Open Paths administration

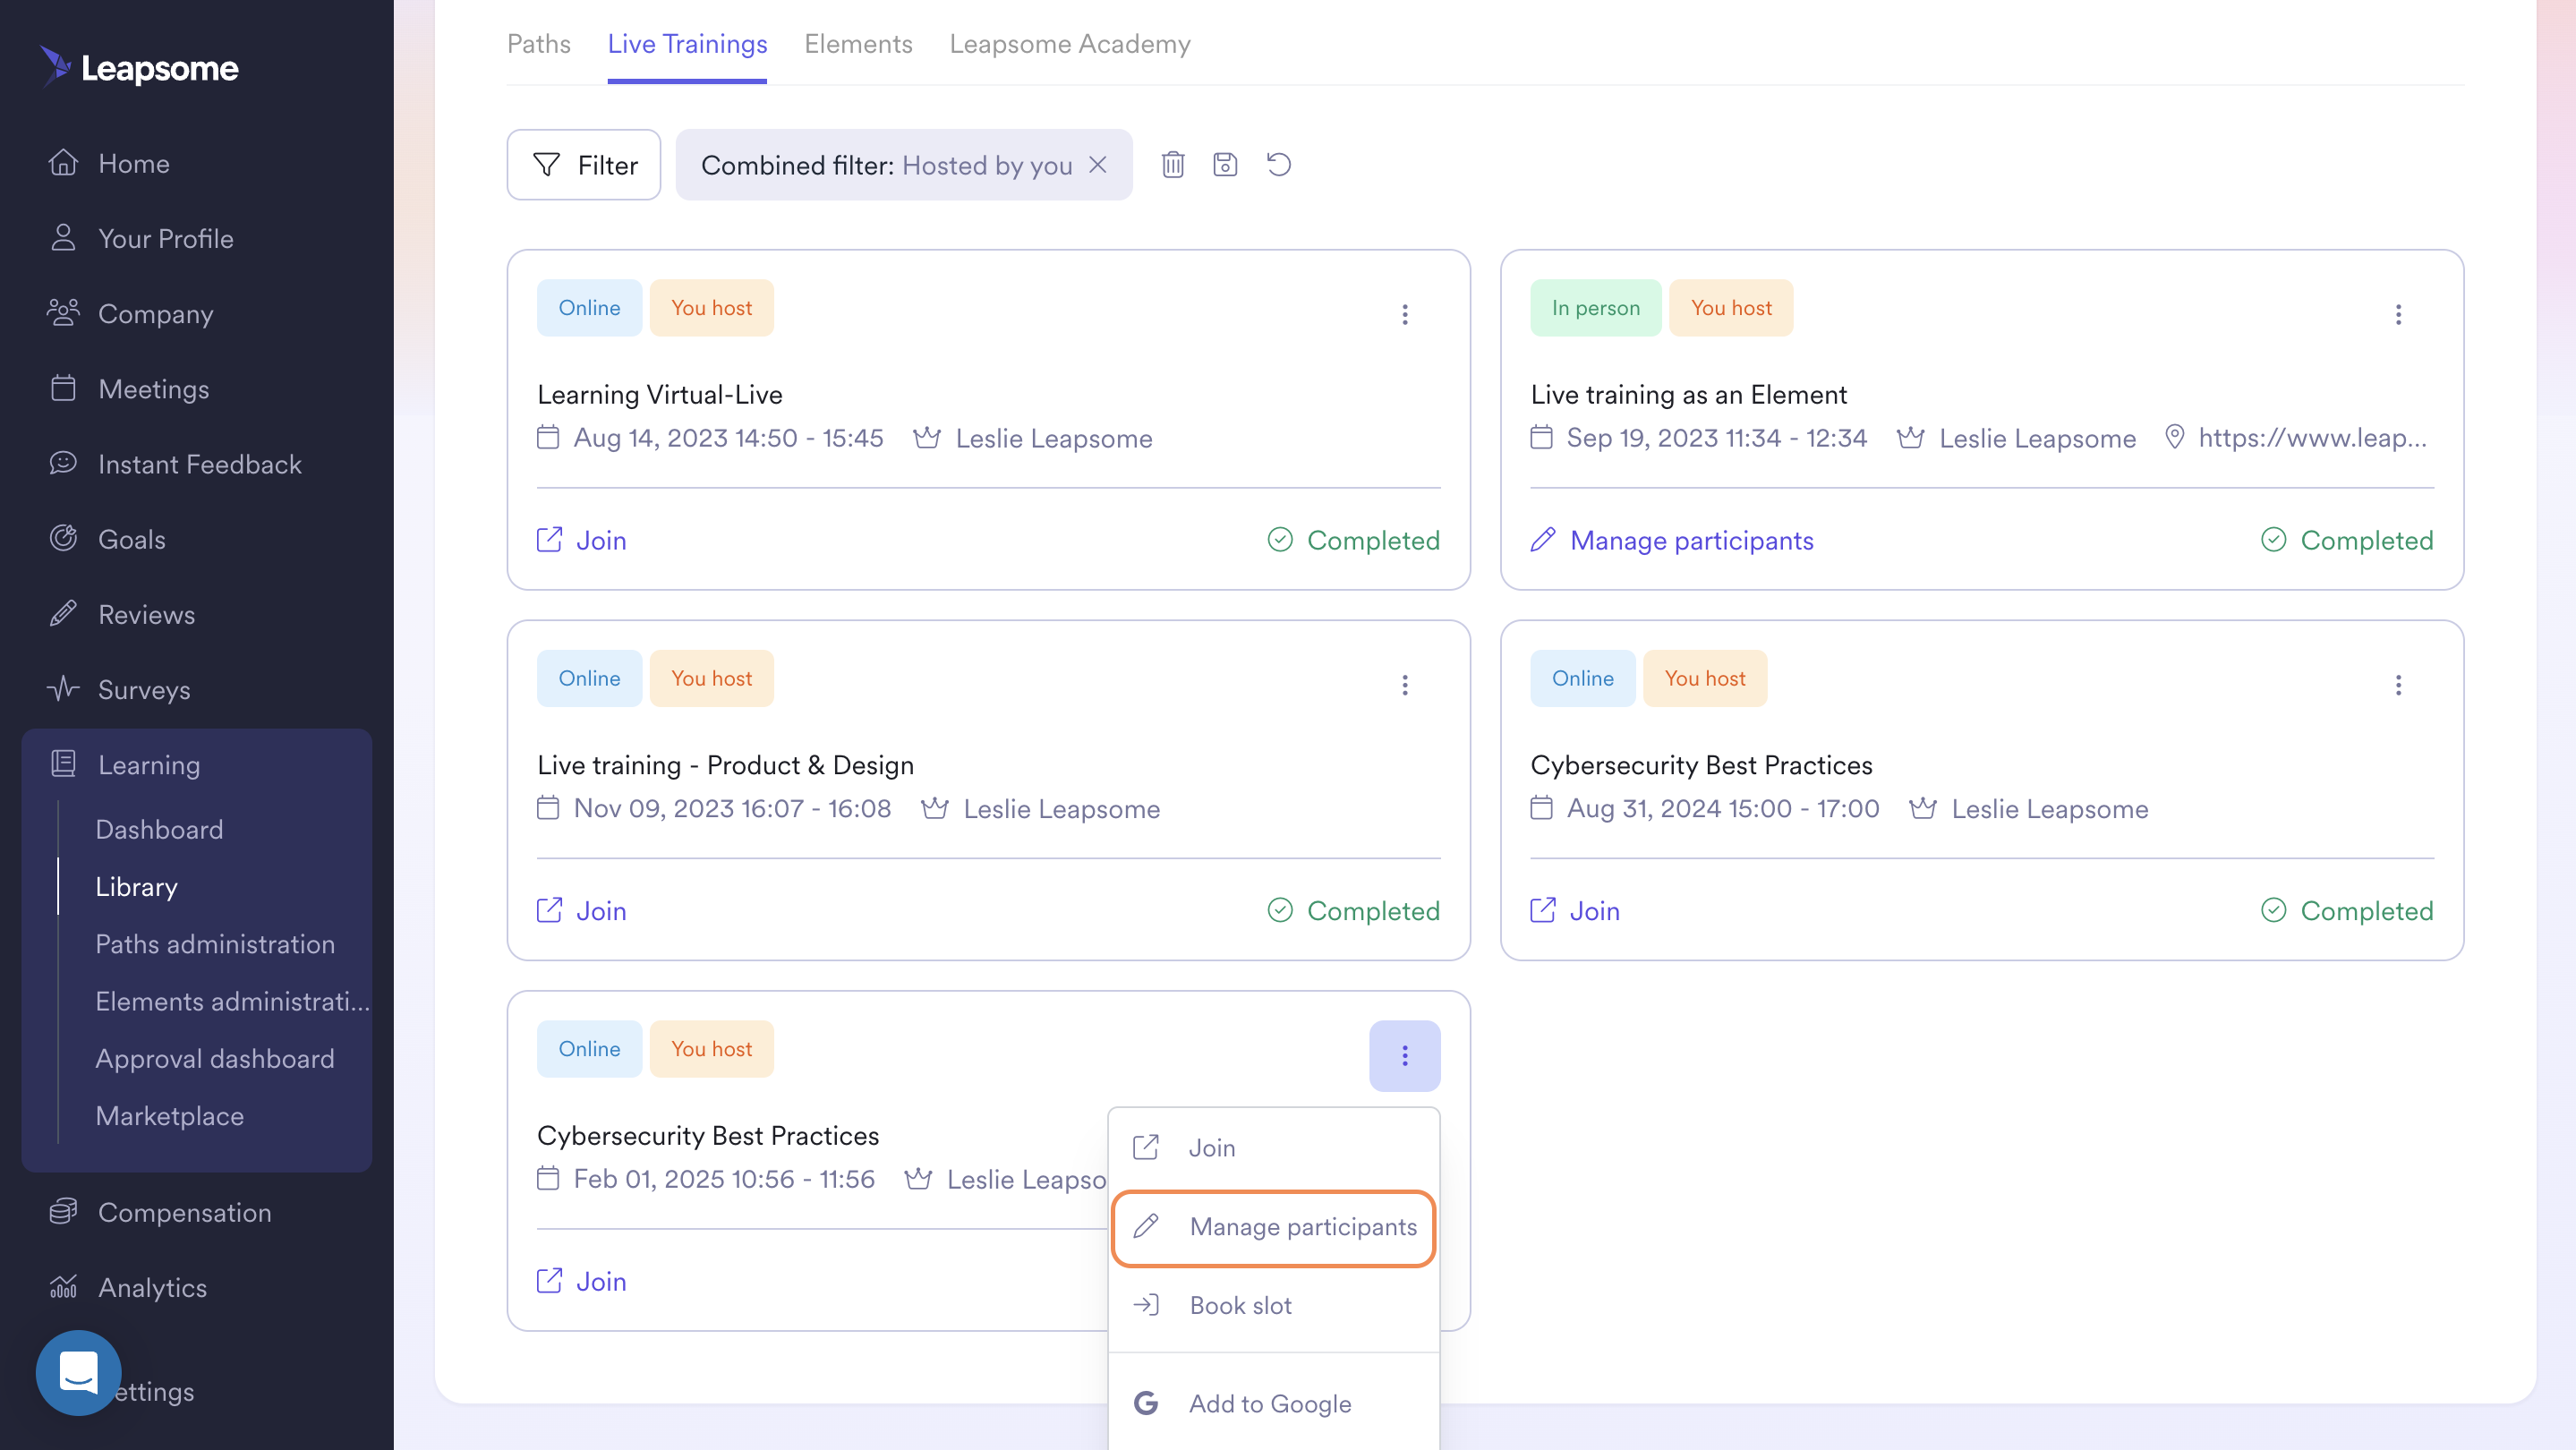(215, 943)
